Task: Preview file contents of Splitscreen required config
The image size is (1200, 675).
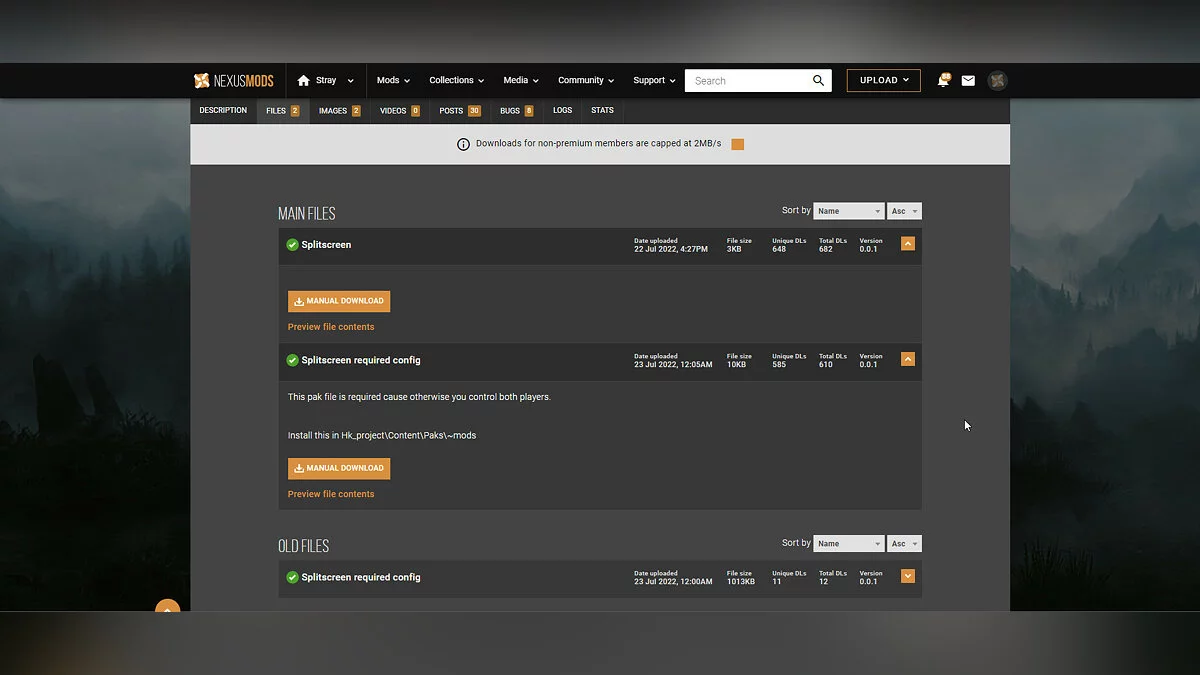Action: (x=331, y=494)
